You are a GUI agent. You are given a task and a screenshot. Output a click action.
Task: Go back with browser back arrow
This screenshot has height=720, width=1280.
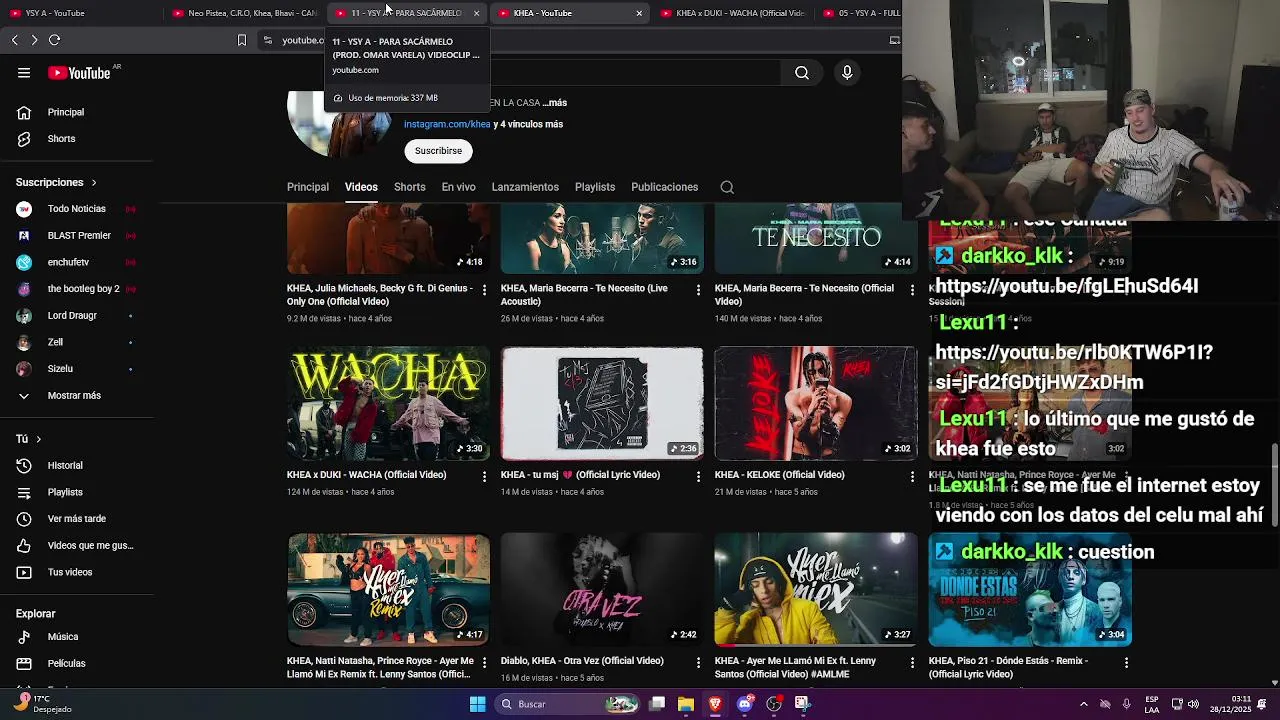(x=15, y=40)
